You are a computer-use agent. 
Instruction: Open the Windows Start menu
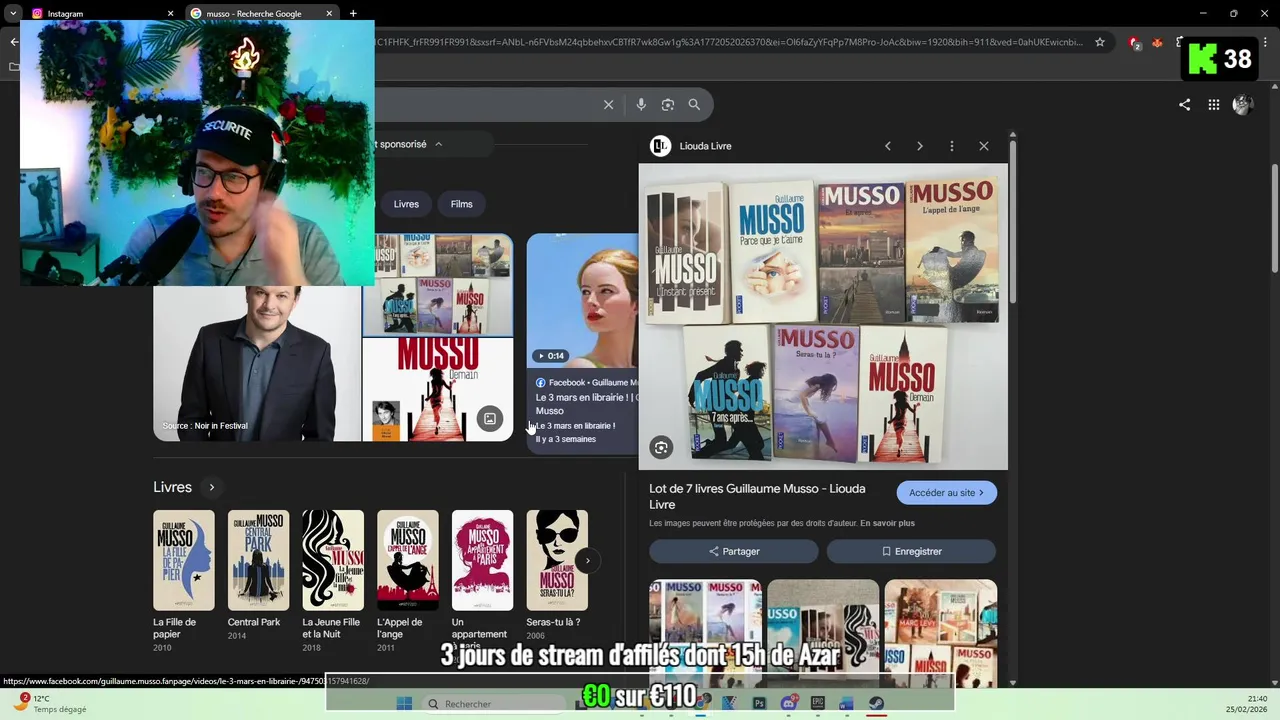click(x=404, y=704)
